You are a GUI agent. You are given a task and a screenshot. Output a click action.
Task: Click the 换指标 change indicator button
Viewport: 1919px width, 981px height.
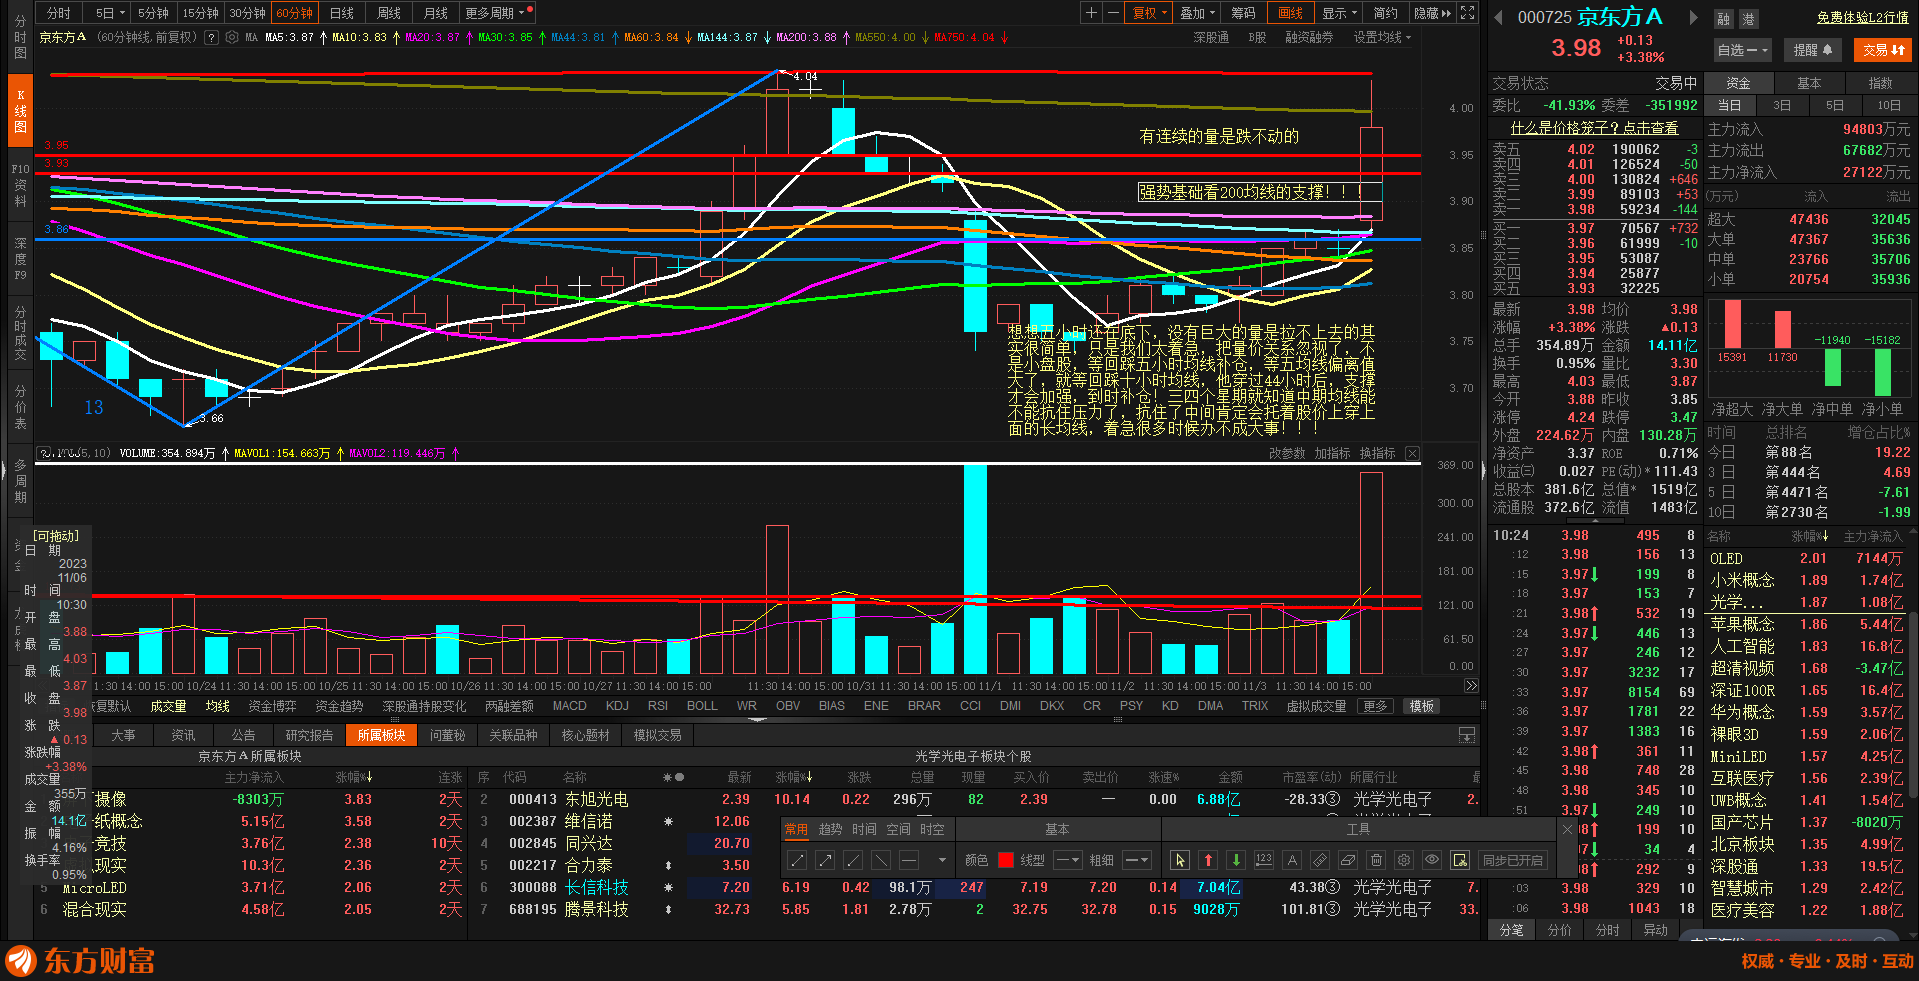[1377, 454]
